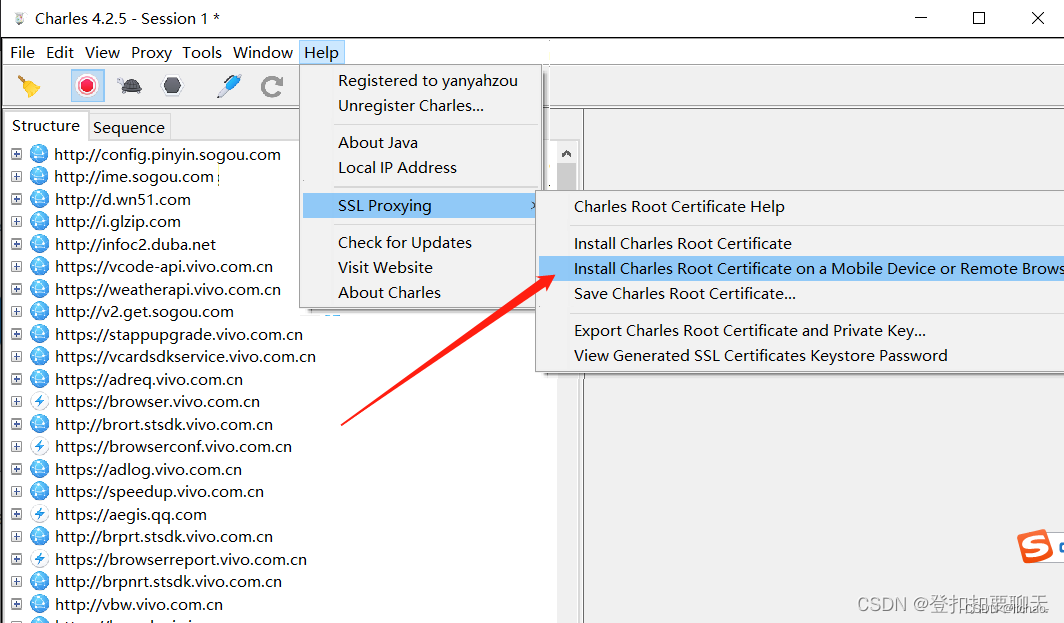This screenshot has height=623, width=1064.
Task: Open the Edit menu
Action: [60, 52]
